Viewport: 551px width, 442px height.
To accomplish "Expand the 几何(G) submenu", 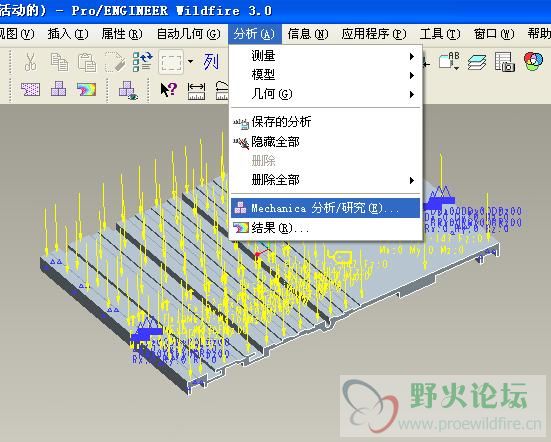I will click(325, 94).
